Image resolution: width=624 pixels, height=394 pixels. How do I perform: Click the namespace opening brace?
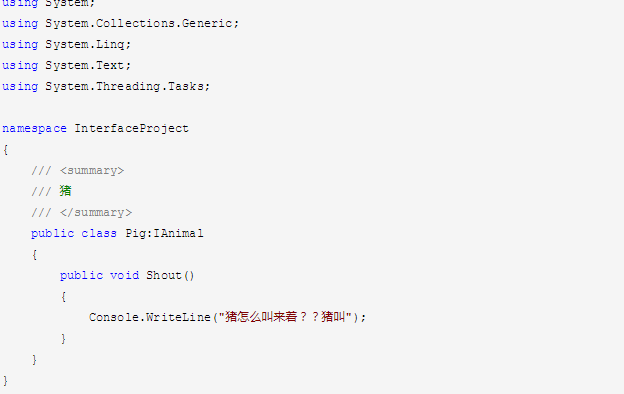(x=6, y=150)
